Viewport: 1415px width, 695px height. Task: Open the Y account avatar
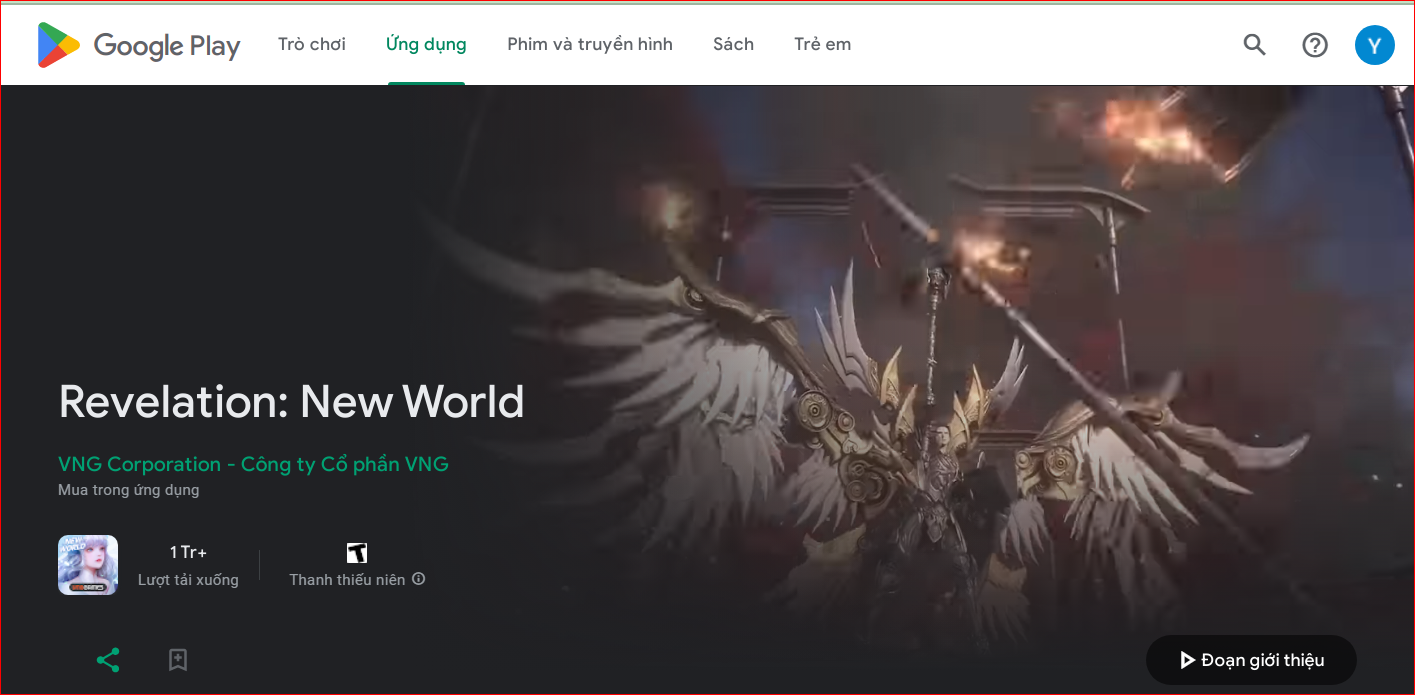pos(1374,45)
